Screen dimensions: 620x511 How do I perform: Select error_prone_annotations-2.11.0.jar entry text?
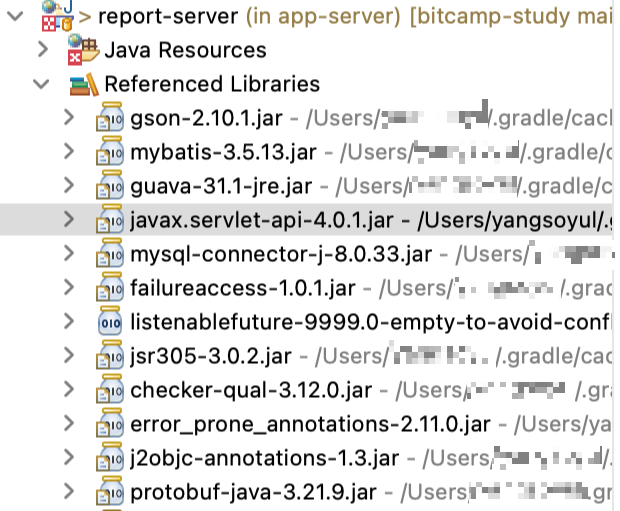pos(310,425)
